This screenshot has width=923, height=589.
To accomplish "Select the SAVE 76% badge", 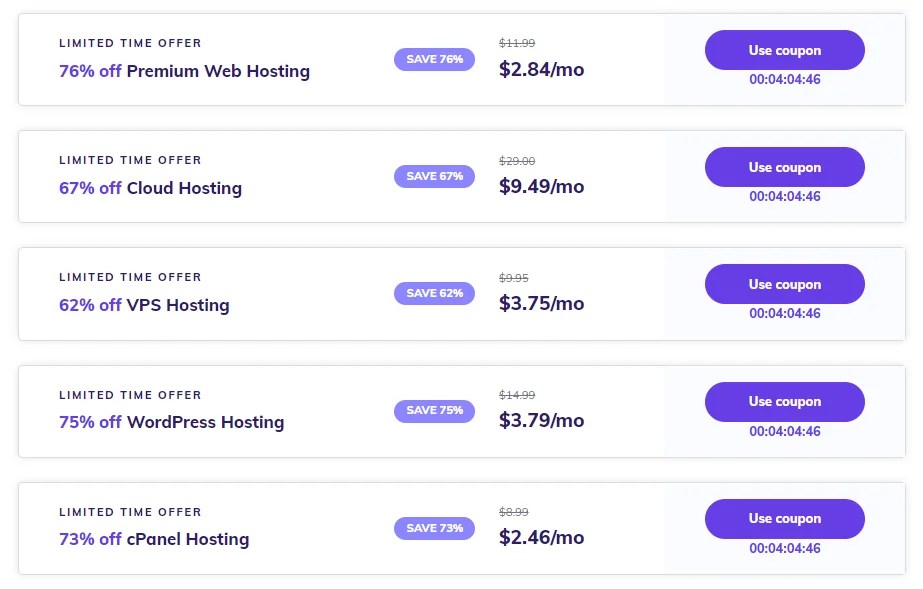I will click(434, 59).
